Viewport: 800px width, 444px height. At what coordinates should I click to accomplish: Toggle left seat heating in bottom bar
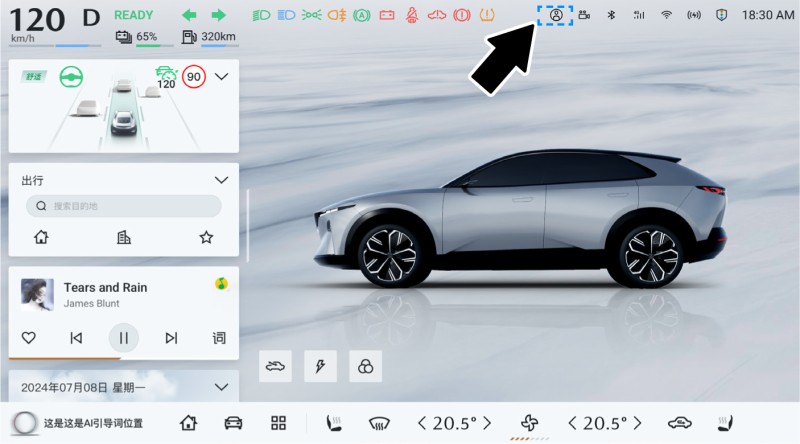(x=334, y=423)
